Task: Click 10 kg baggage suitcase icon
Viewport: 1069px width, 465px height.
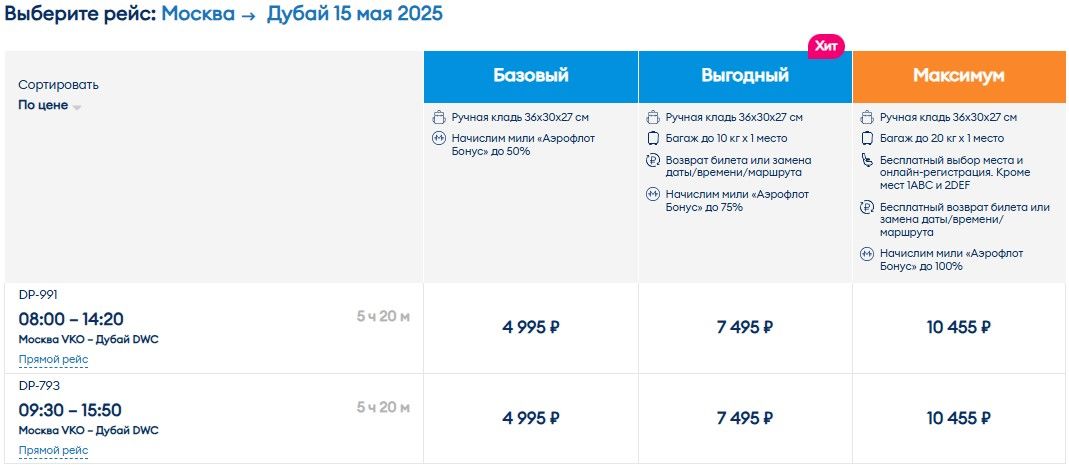Action: pyautogui.click(x=653, y=138)
